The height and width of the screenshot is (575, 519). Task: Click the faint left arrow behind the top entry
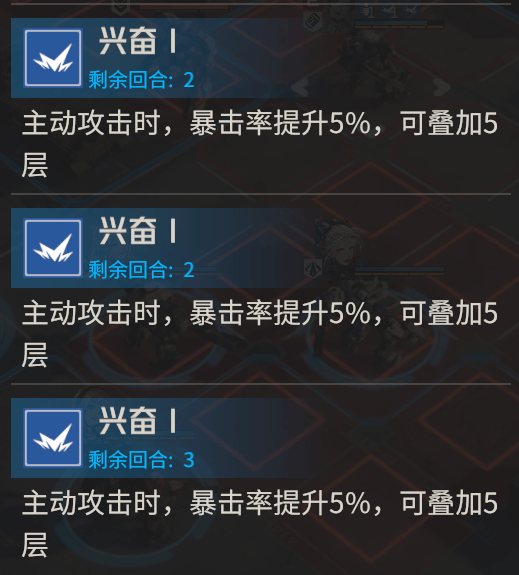[300, 87]
